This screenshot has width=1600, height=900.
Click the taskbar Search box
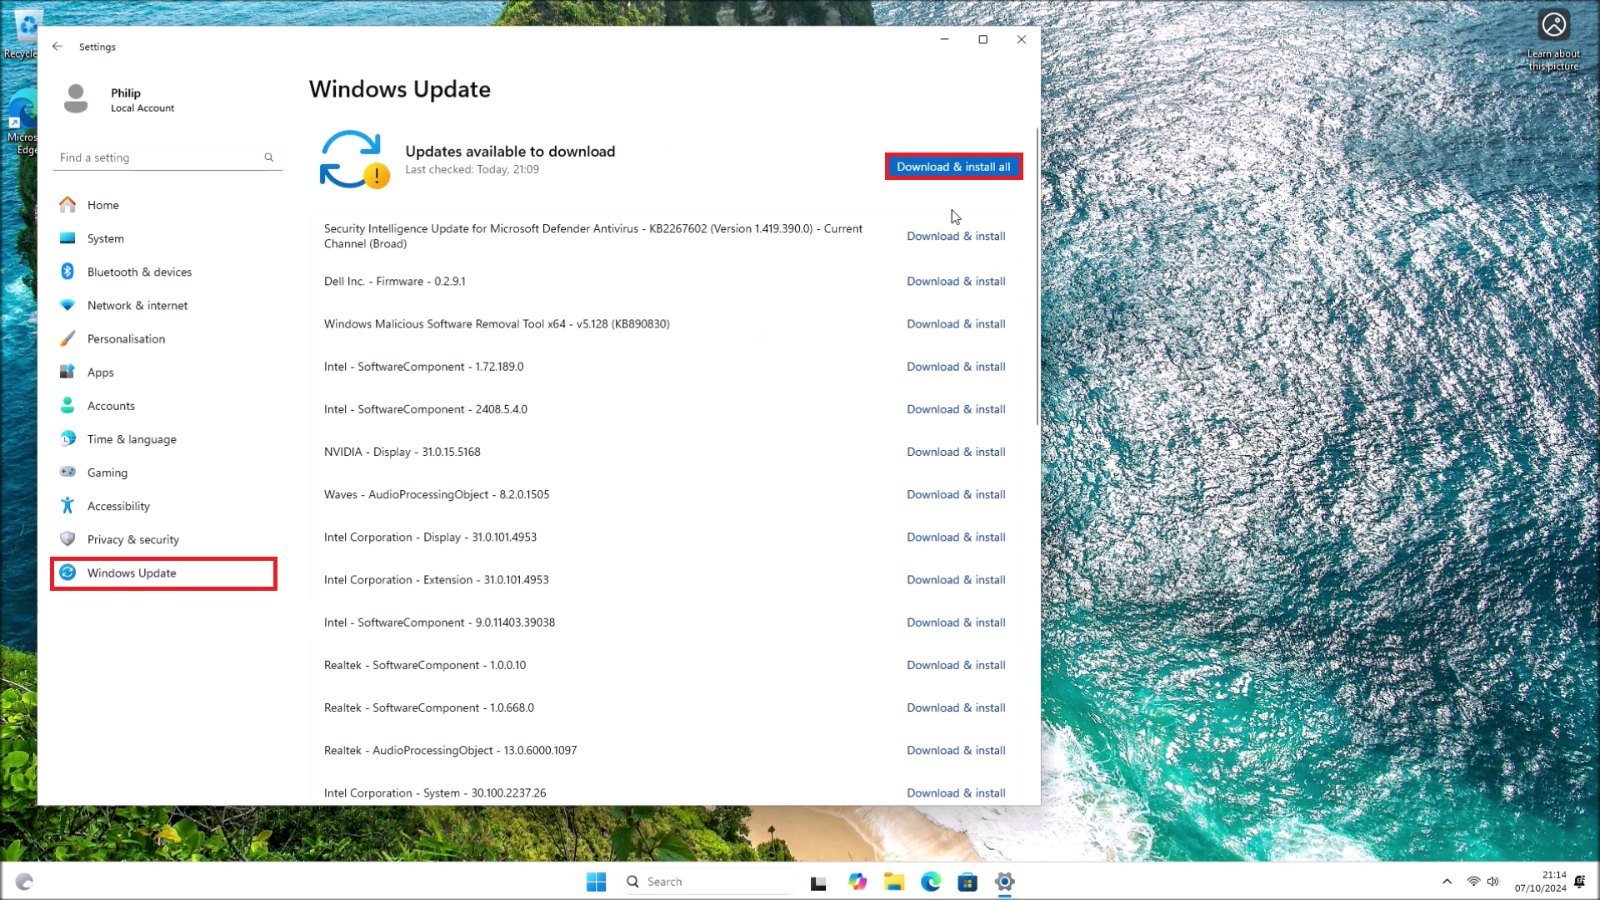tap(706, 881)
